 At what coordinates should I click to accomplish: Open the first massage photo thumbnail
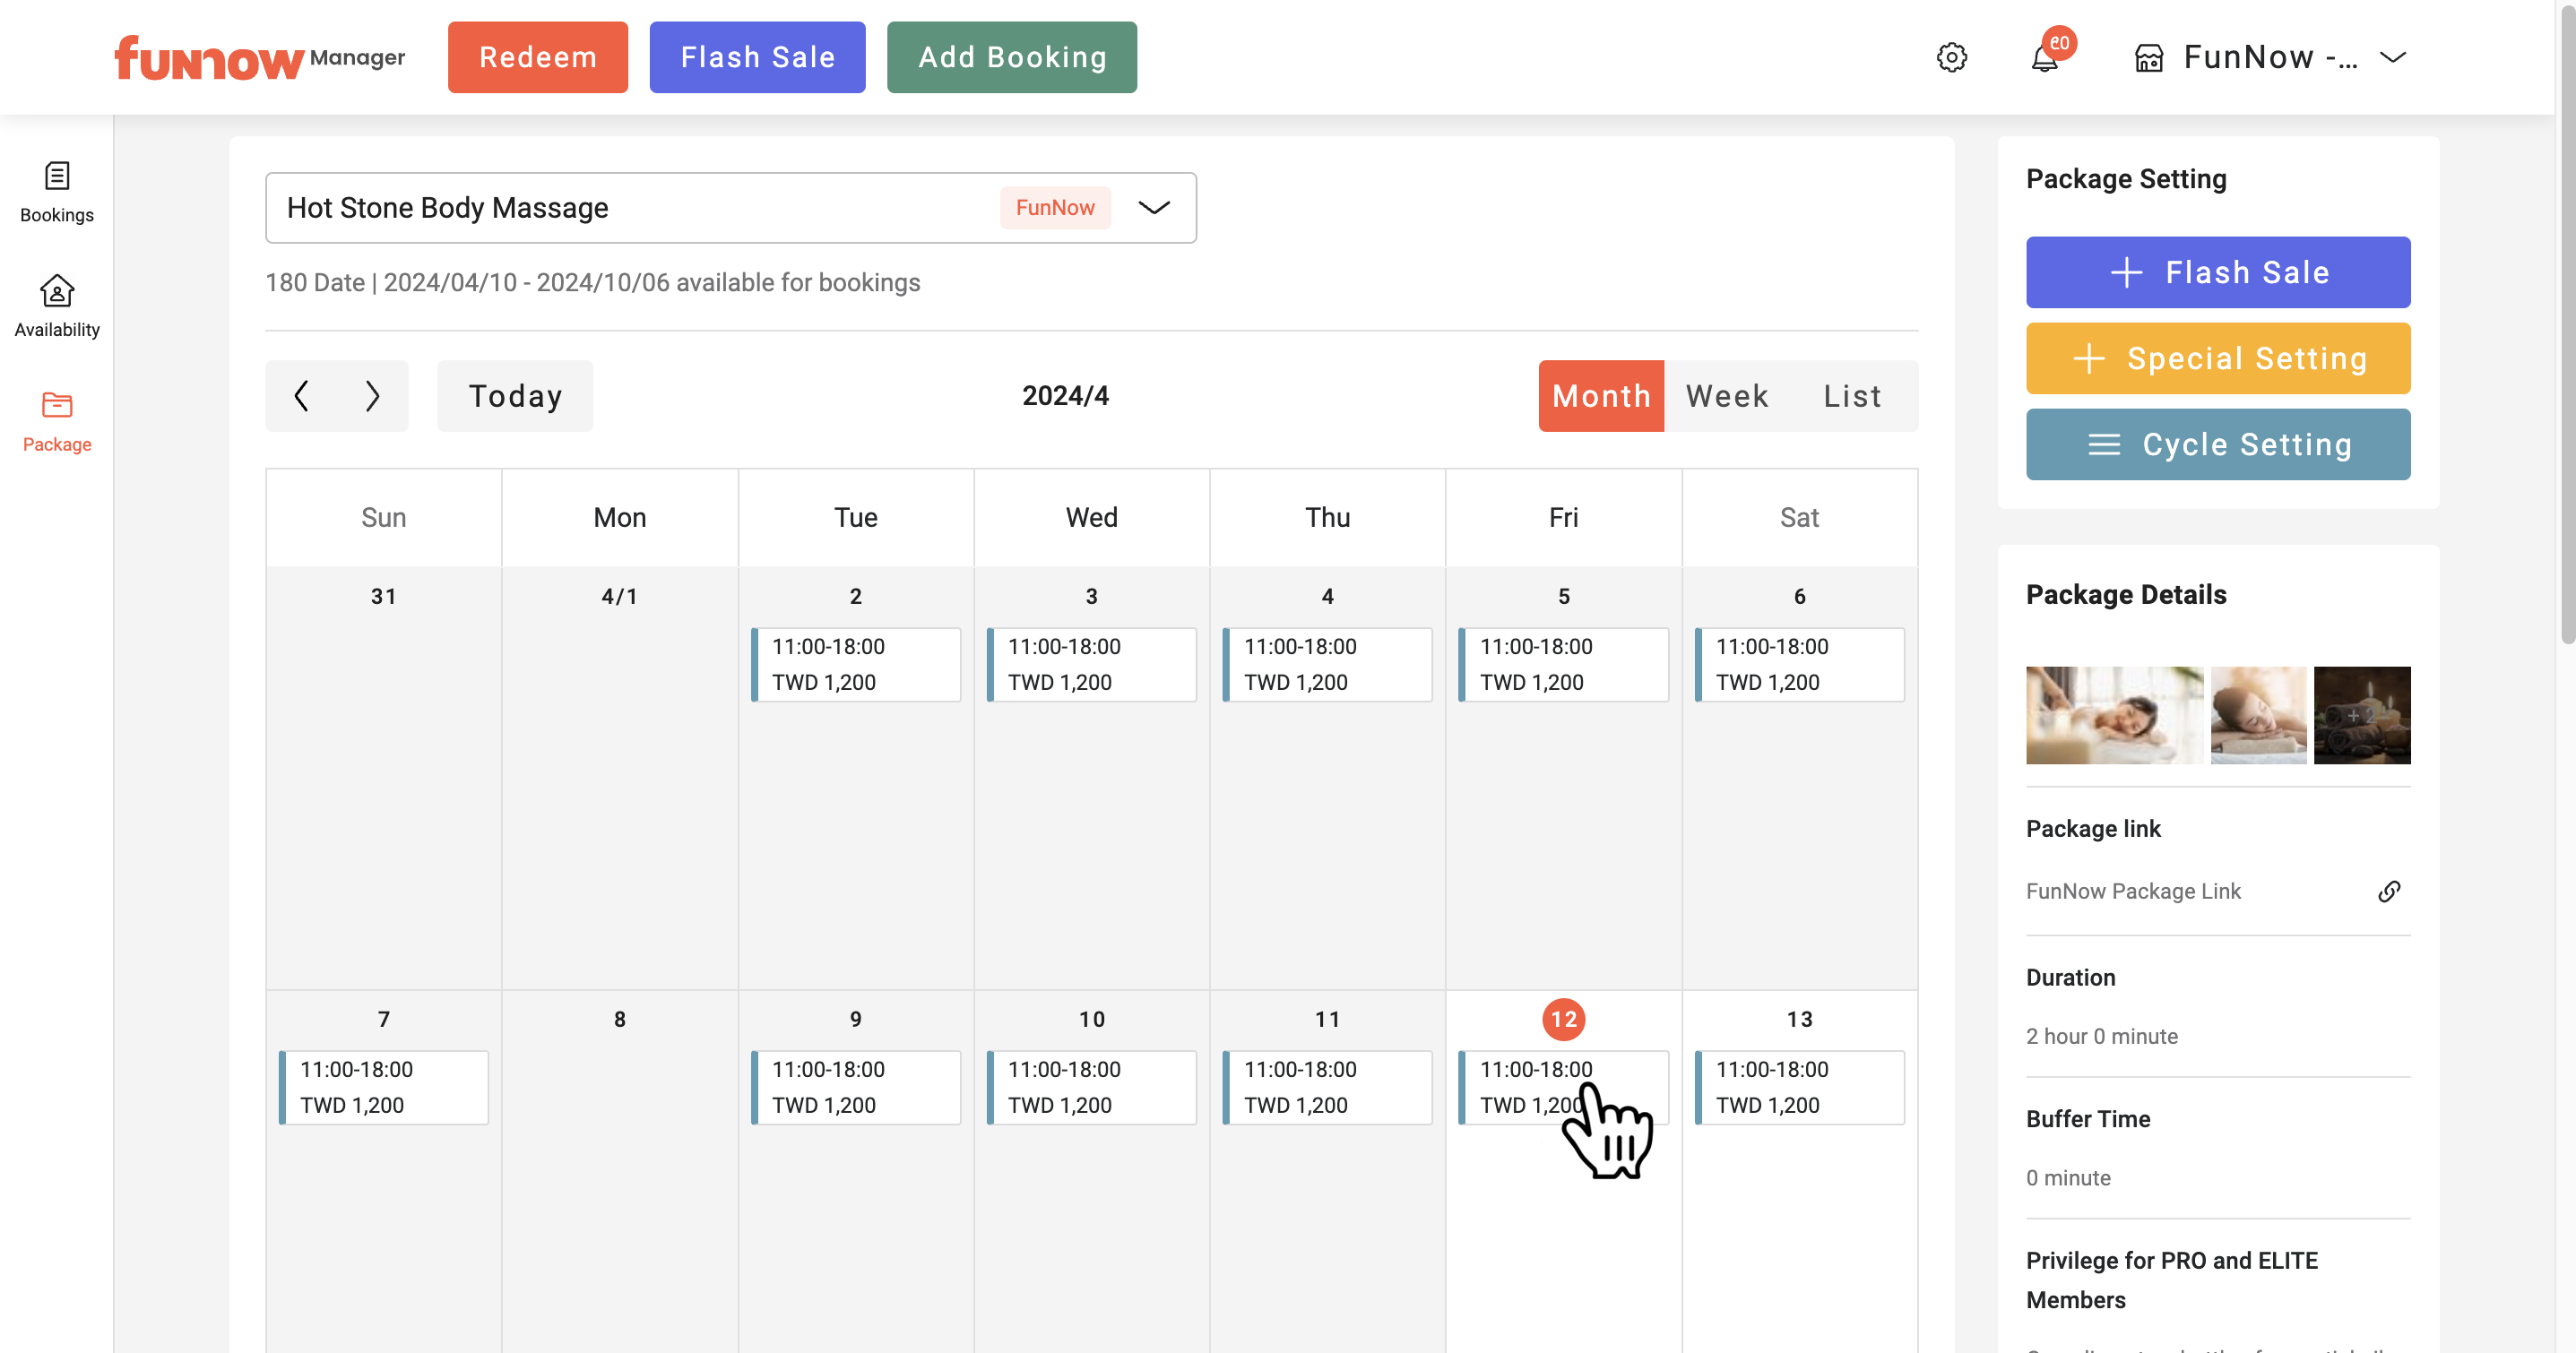(2114, 715)
